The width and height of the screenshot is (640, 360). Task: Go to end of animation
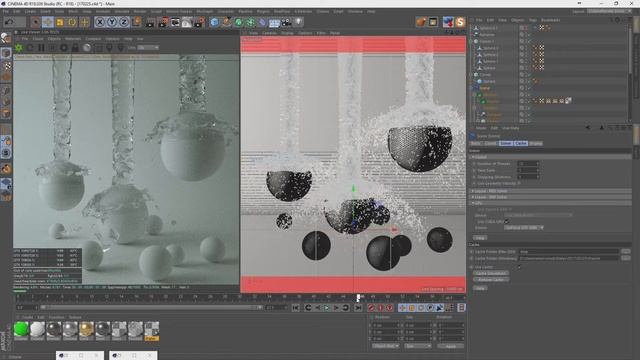pos(358,308)
